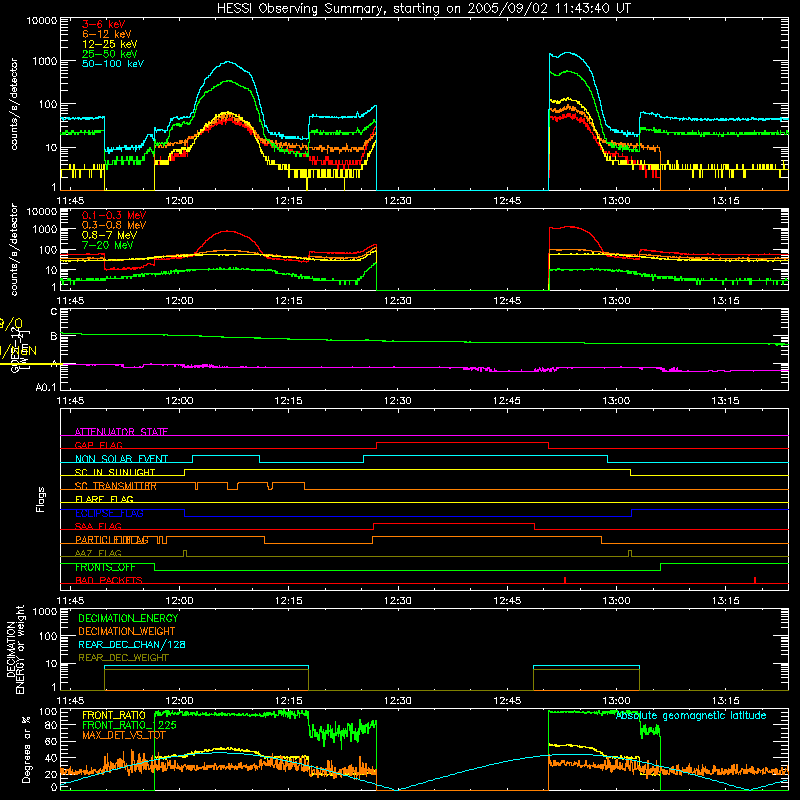The width and height of the screenshot is (800, 800).
Task: Select the yellow '12-25 keV' legend entry
Action: tap(109, 44)
